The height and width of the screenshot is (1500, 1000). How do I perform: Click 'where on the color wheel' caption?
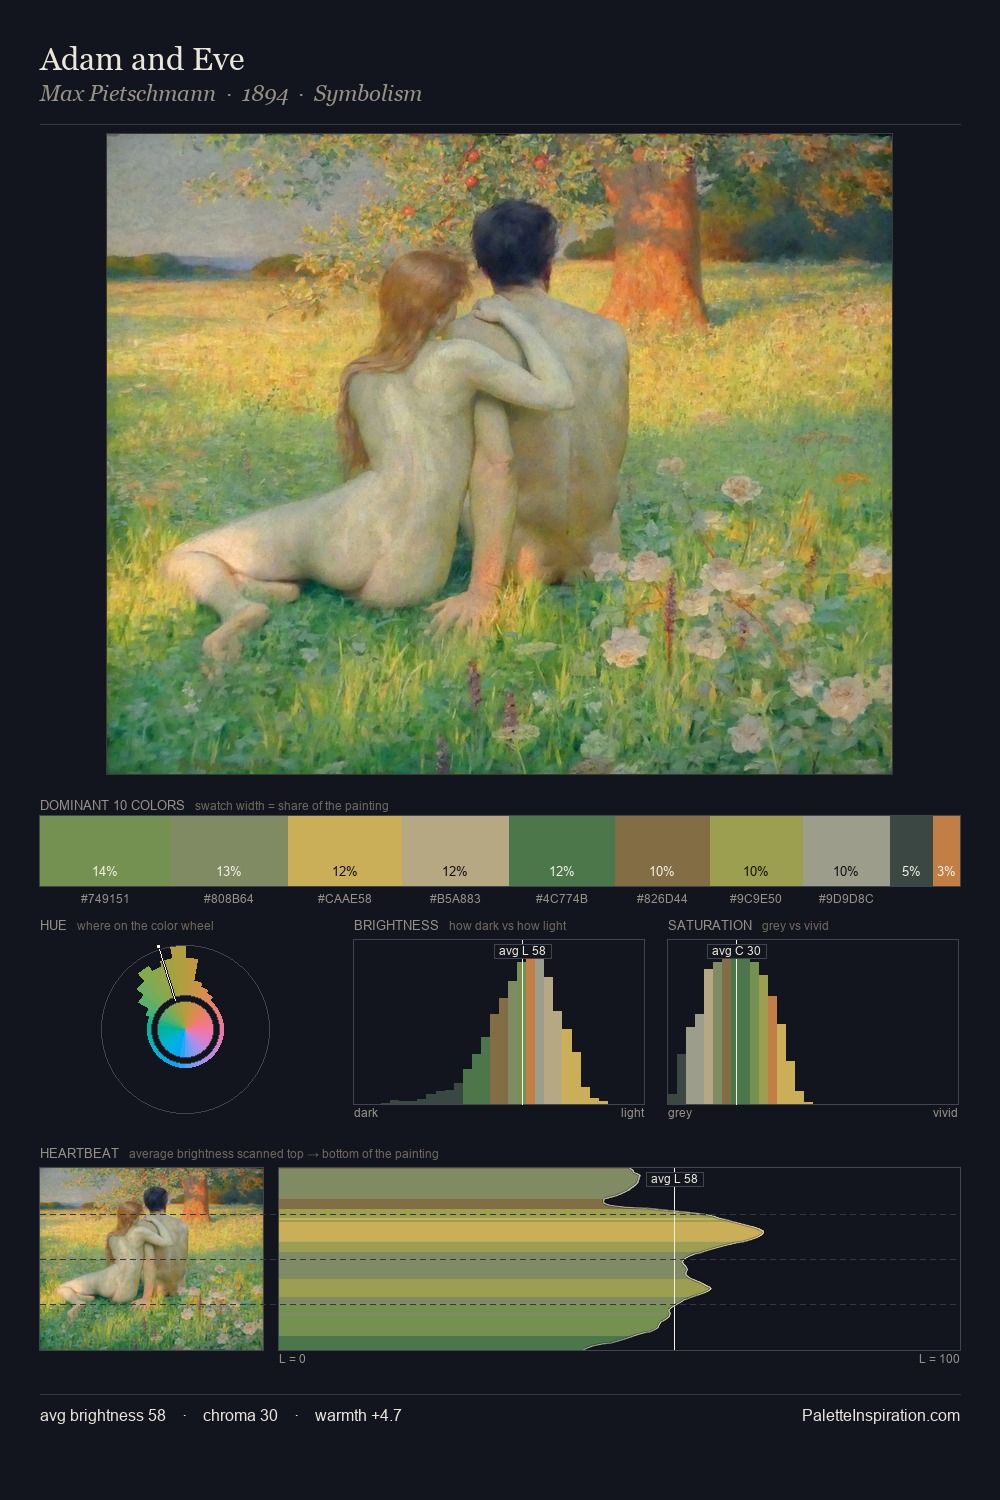[x=145, y=926]
